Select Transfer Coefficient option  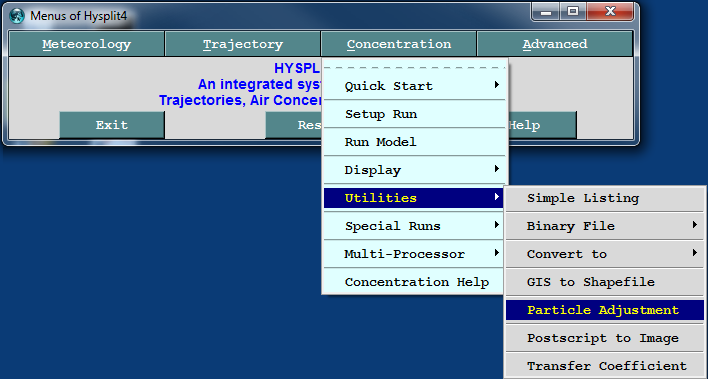click(605, 365)
